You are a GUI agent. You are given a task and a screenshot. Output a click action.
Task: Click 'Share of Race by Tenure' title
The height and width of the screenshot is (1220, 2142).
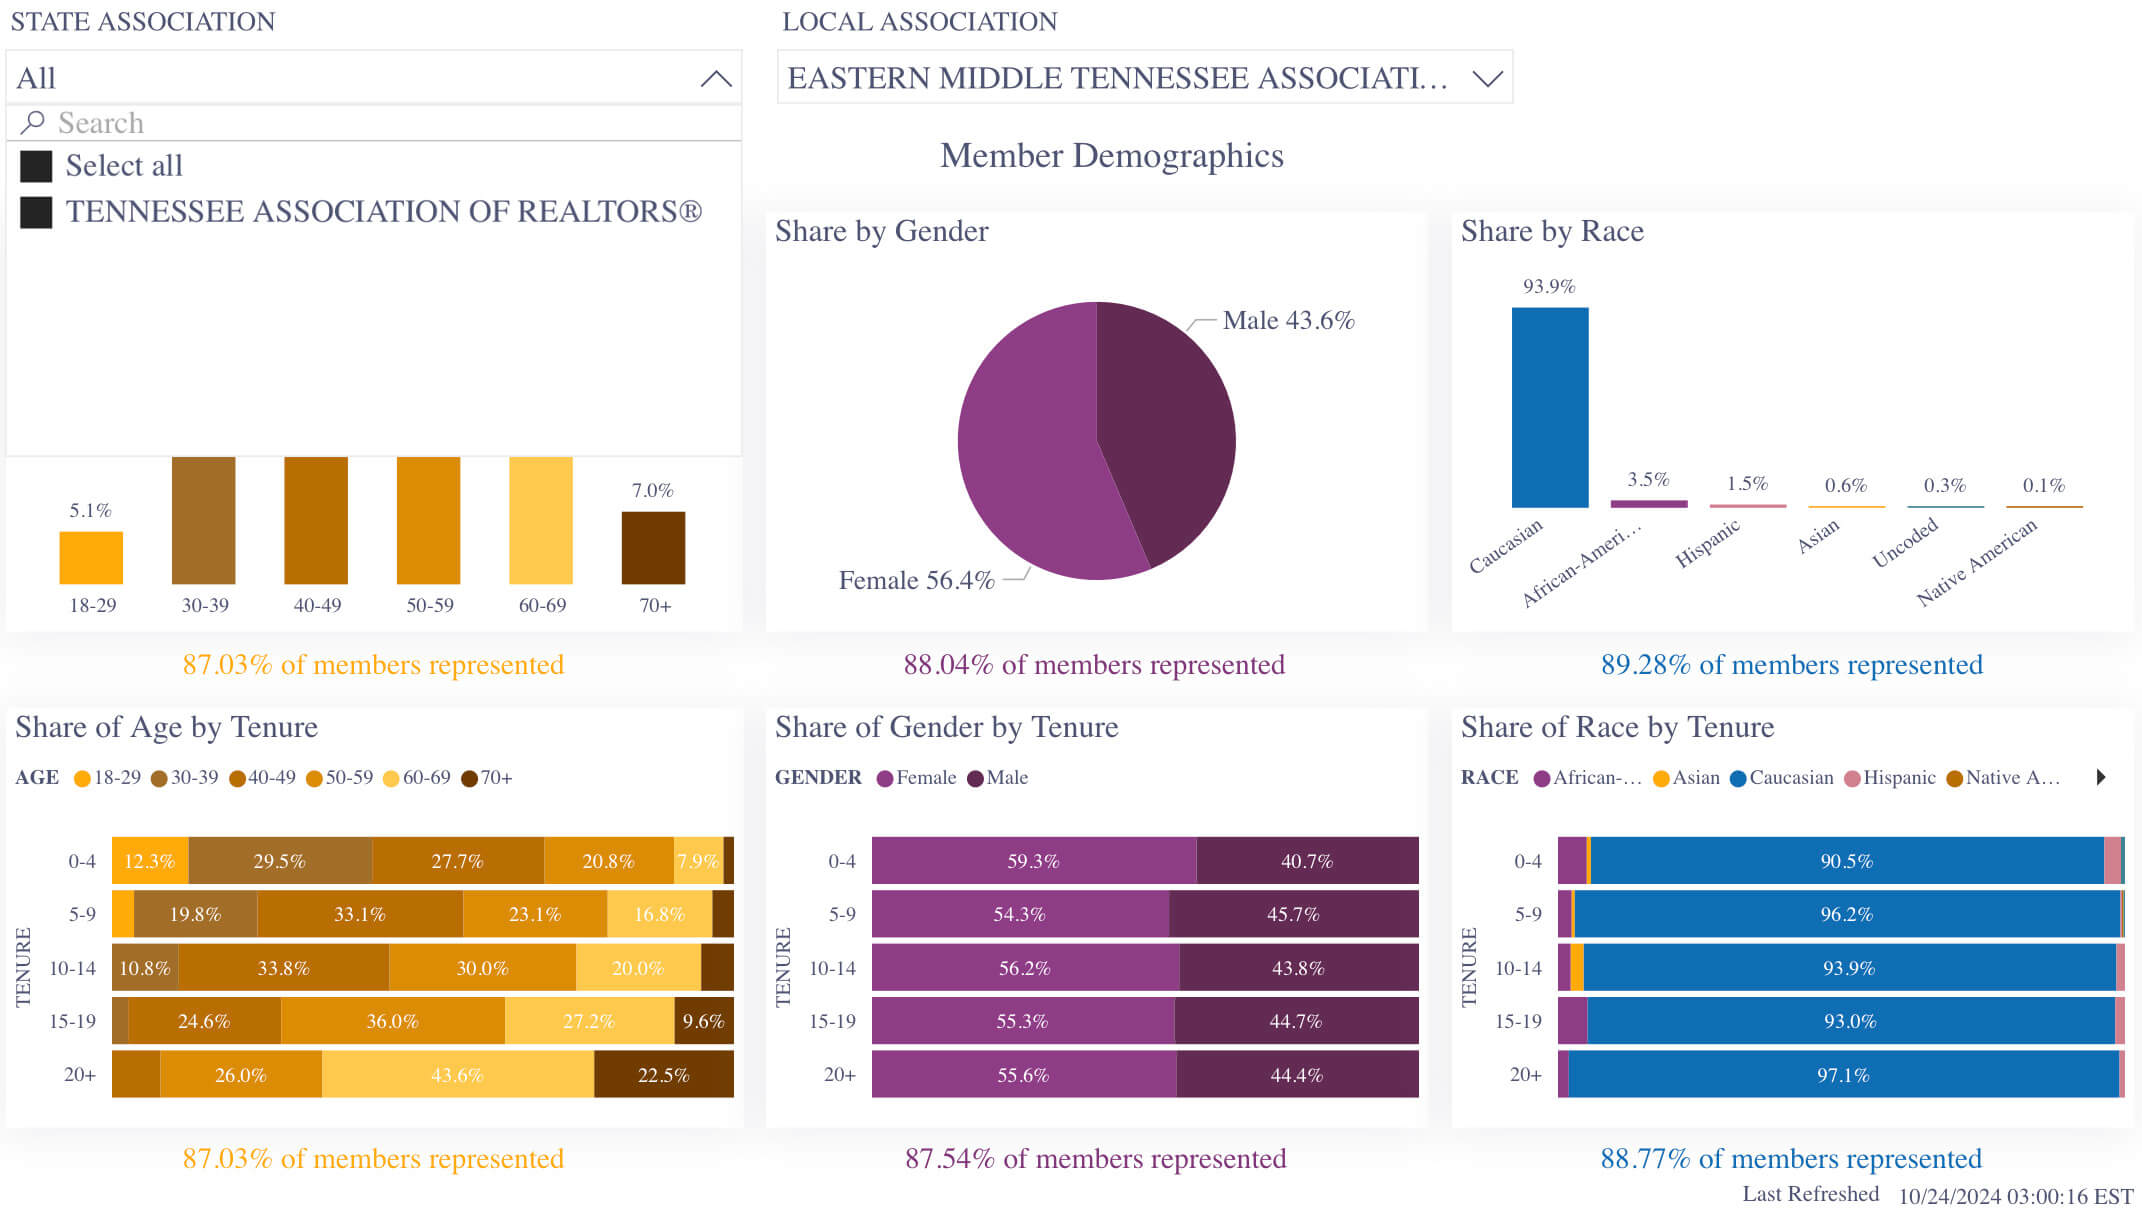pos(1617,727)
